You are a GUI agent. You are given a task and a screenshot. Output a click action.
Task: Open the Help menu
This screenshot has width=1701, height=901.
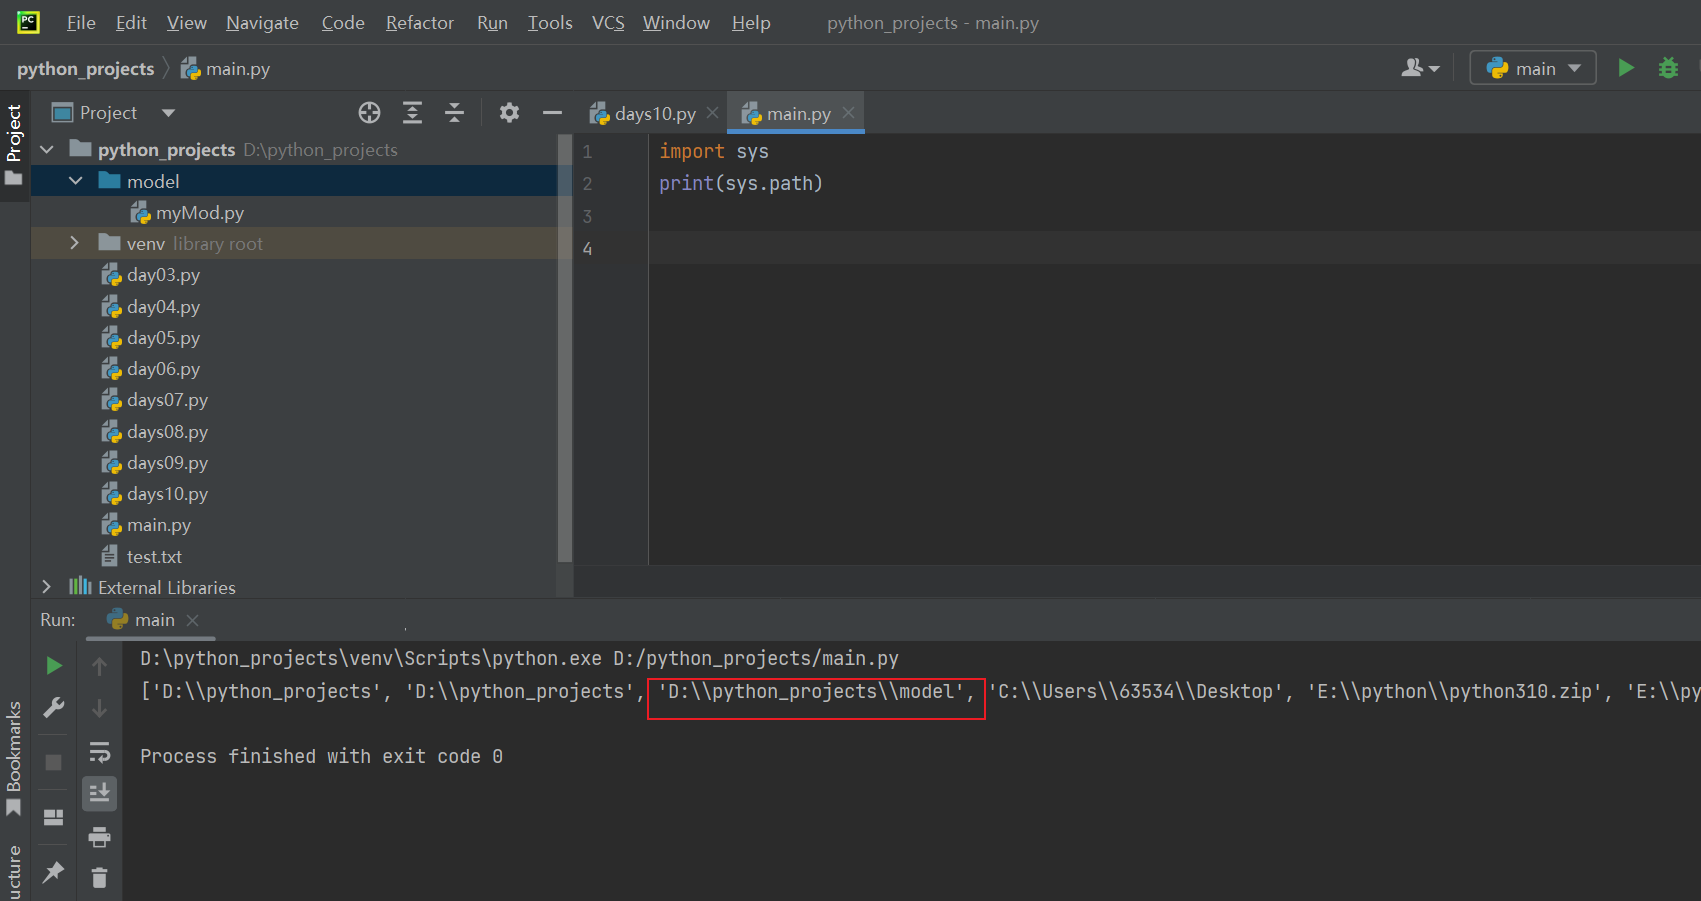coord(751,22)
